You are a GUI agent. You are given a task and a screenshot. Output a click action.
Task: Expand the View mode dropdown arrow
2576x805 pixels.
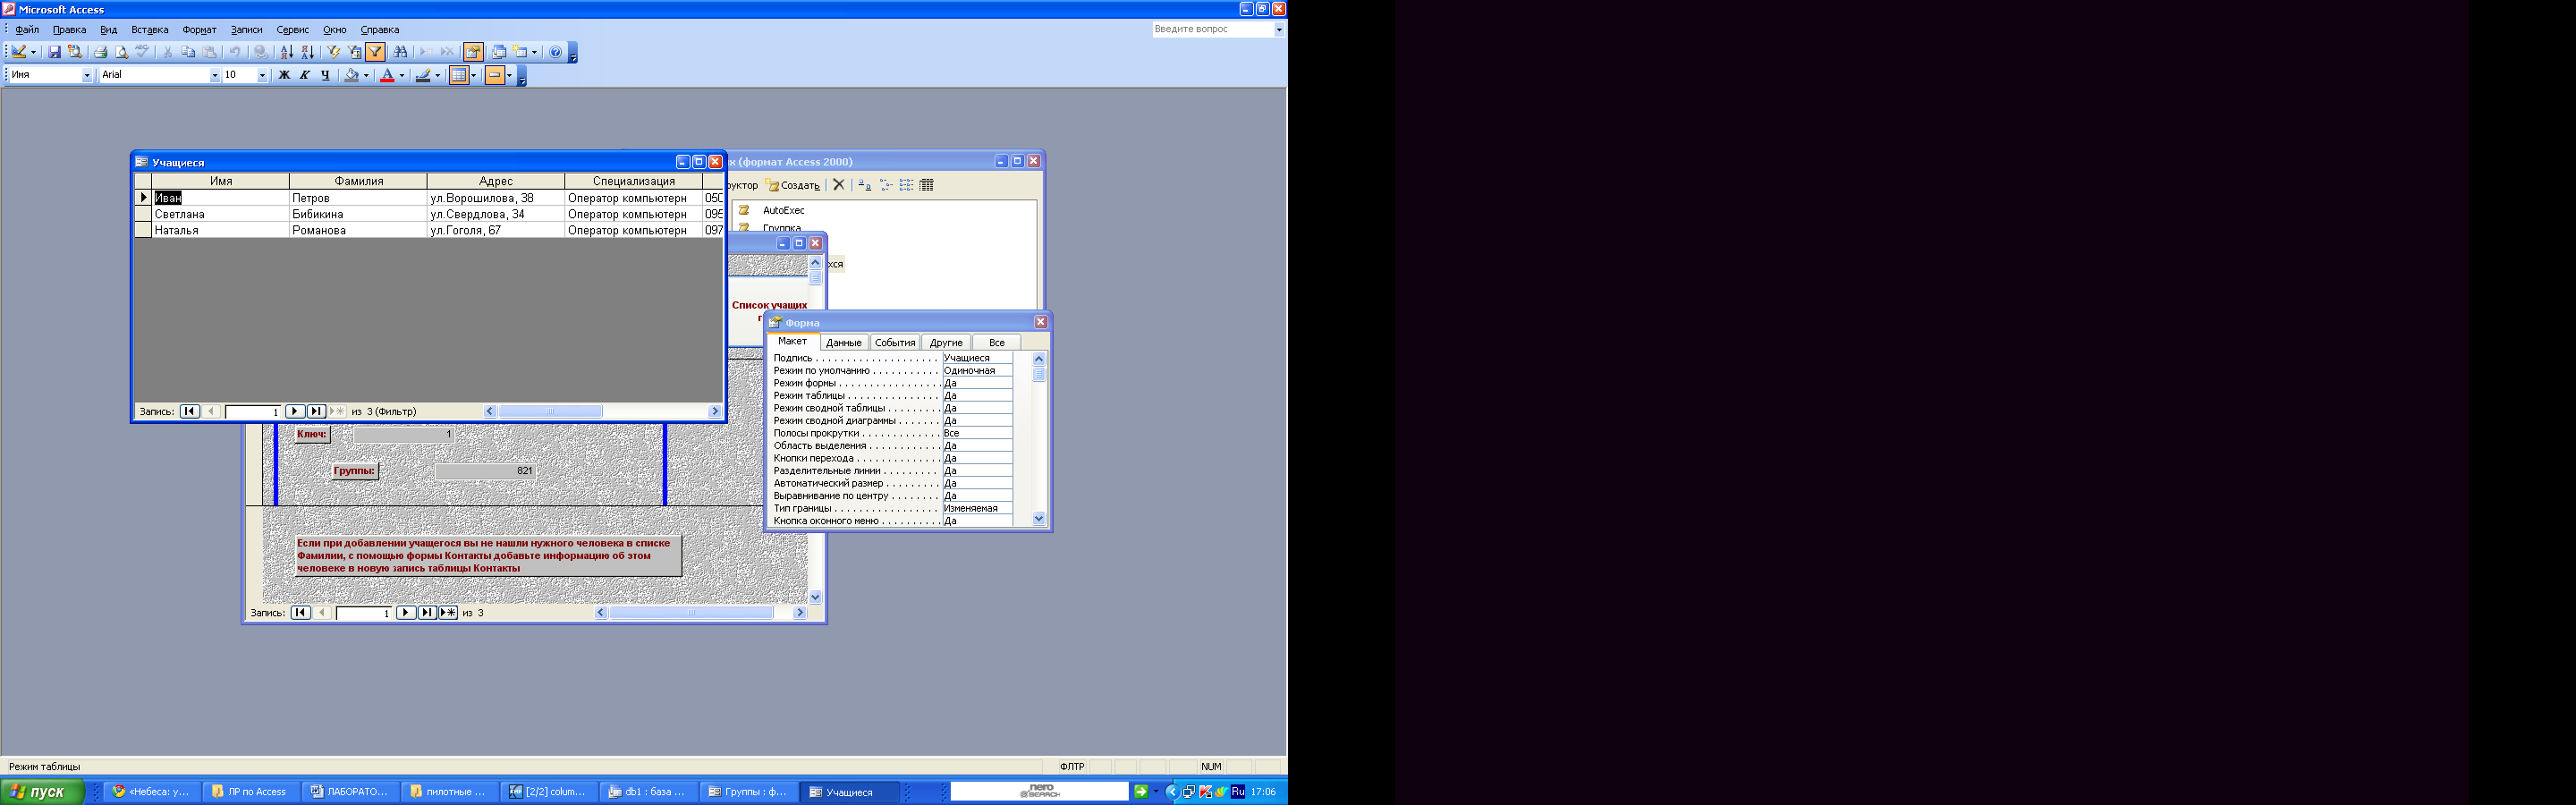pos(33,52)
